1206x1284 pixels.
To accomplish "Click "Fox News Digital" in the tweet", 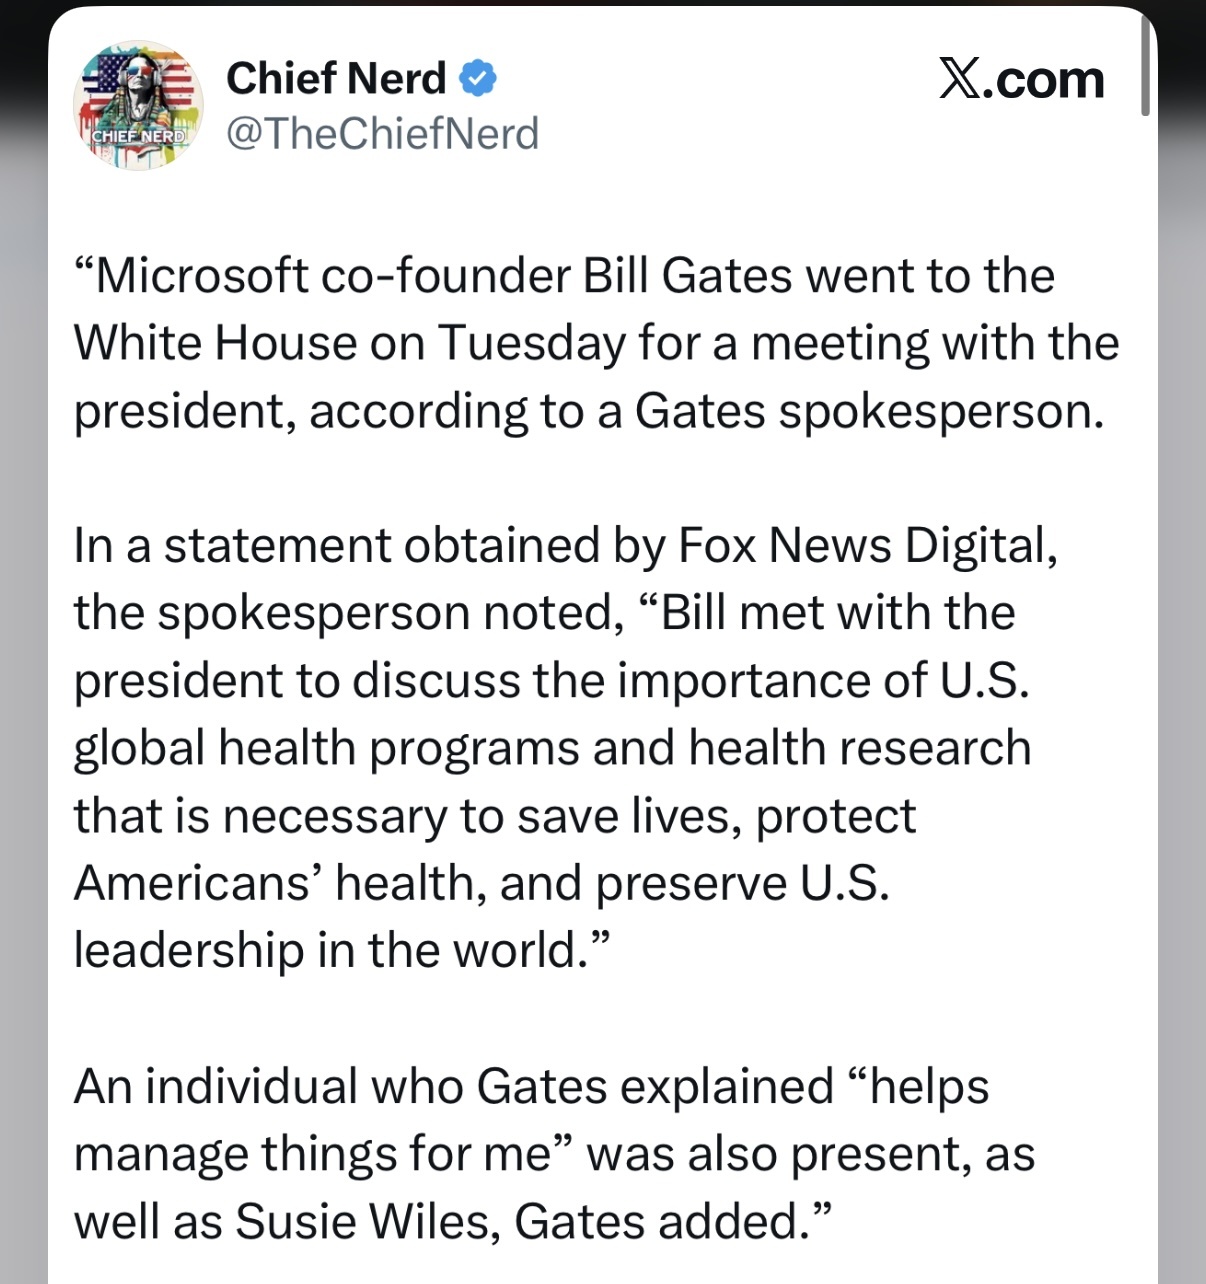I will coord(861,547).
